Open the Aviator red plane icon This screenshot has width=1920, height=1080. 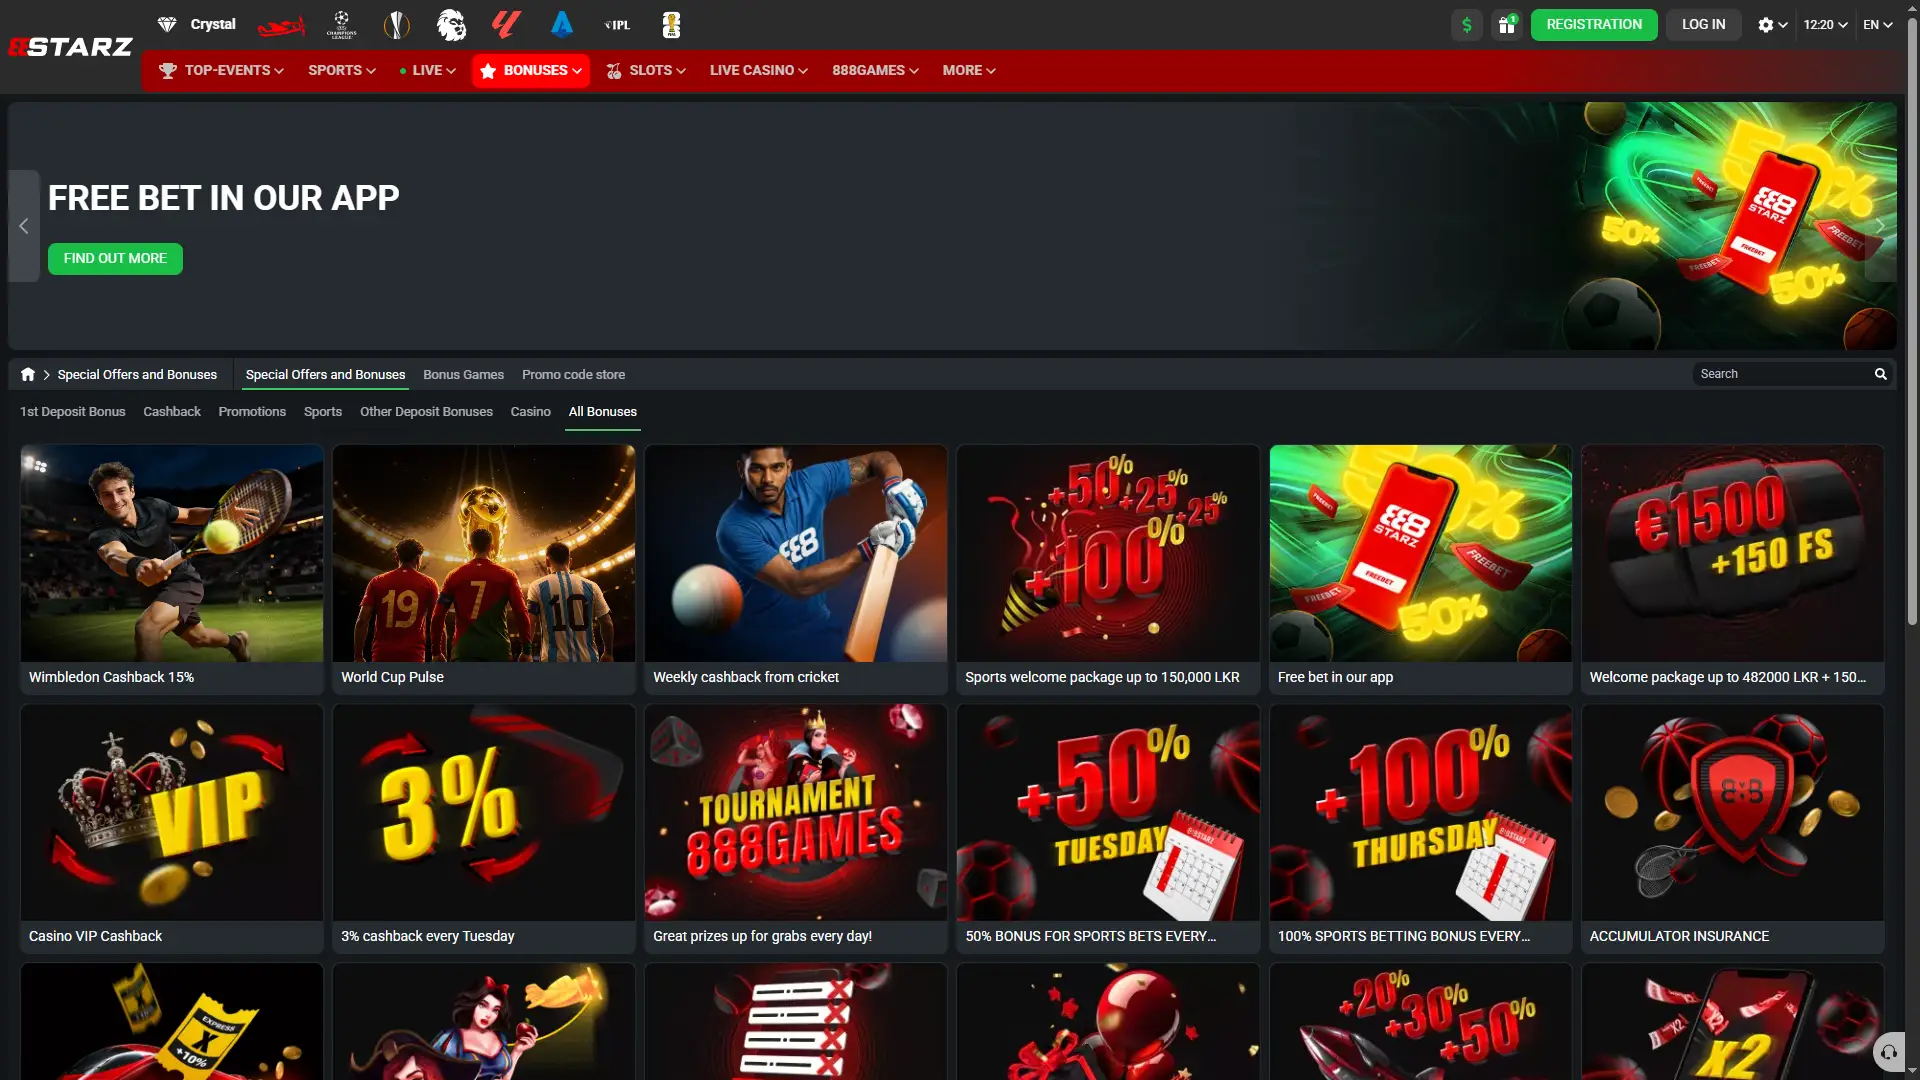pyautogui.click(x=281, y=25)
